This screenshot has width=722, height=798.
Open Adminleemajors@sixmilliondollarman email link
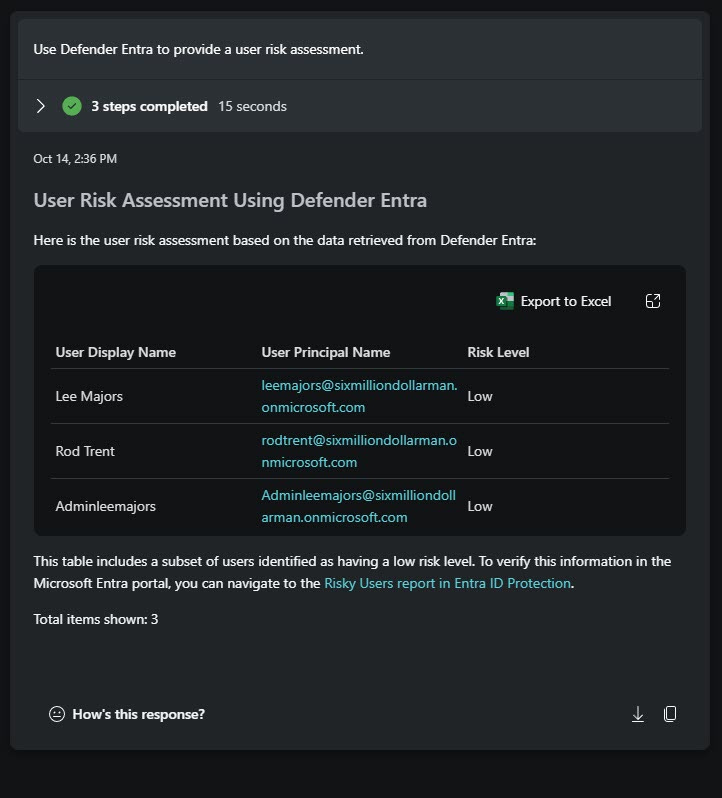tap(359, 506)
